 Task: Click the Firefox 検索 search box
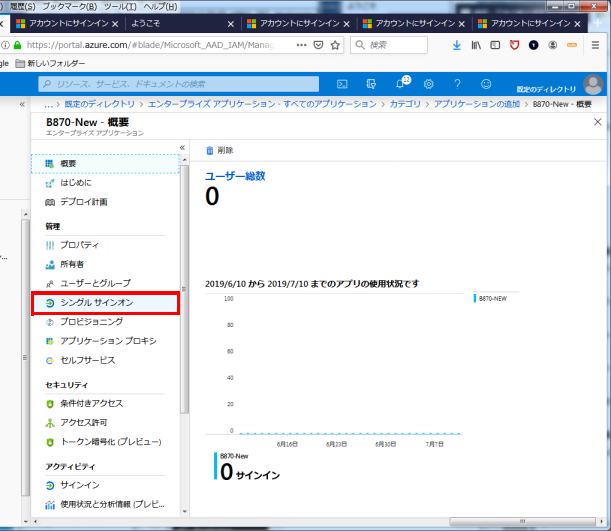tap(389, 45)
